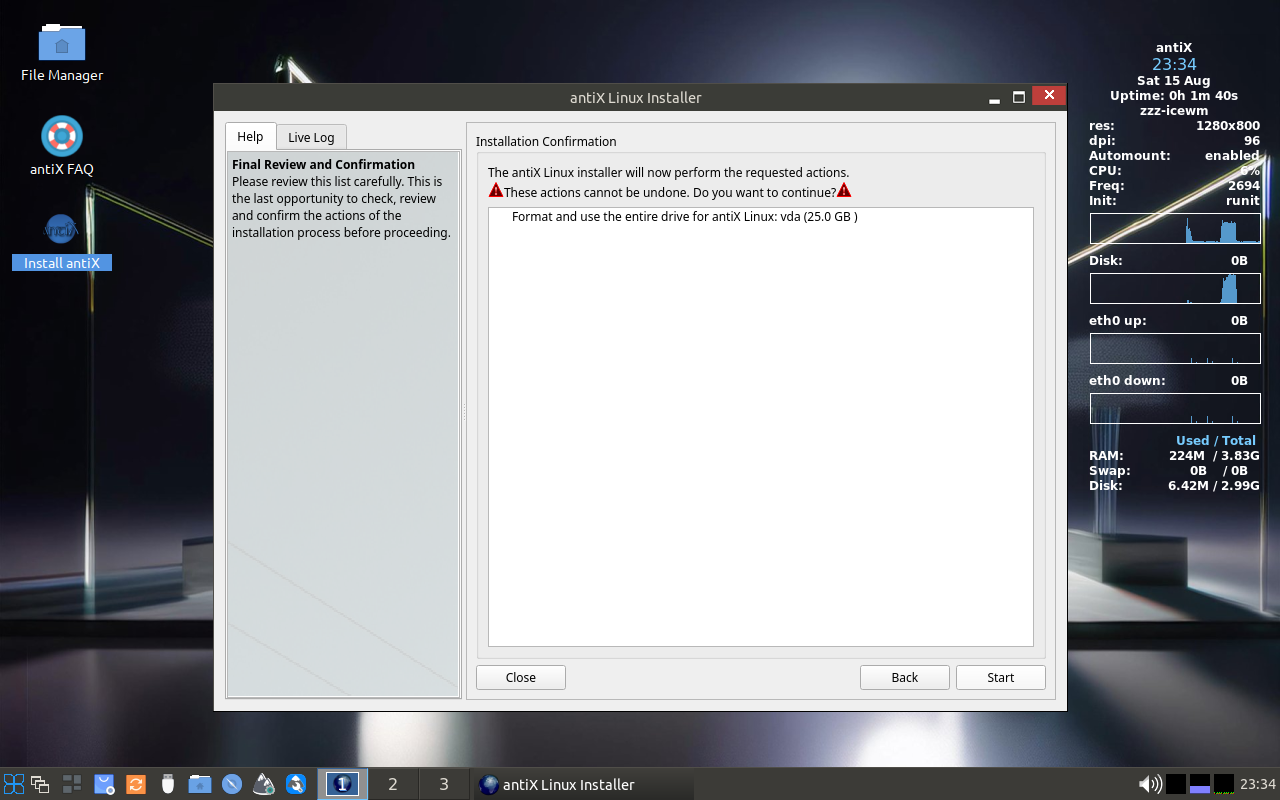The width and height of the screenshot is (1280, 800).
Task: Switch to workspace 2 in taskbar
Action: tap(393, 784)
